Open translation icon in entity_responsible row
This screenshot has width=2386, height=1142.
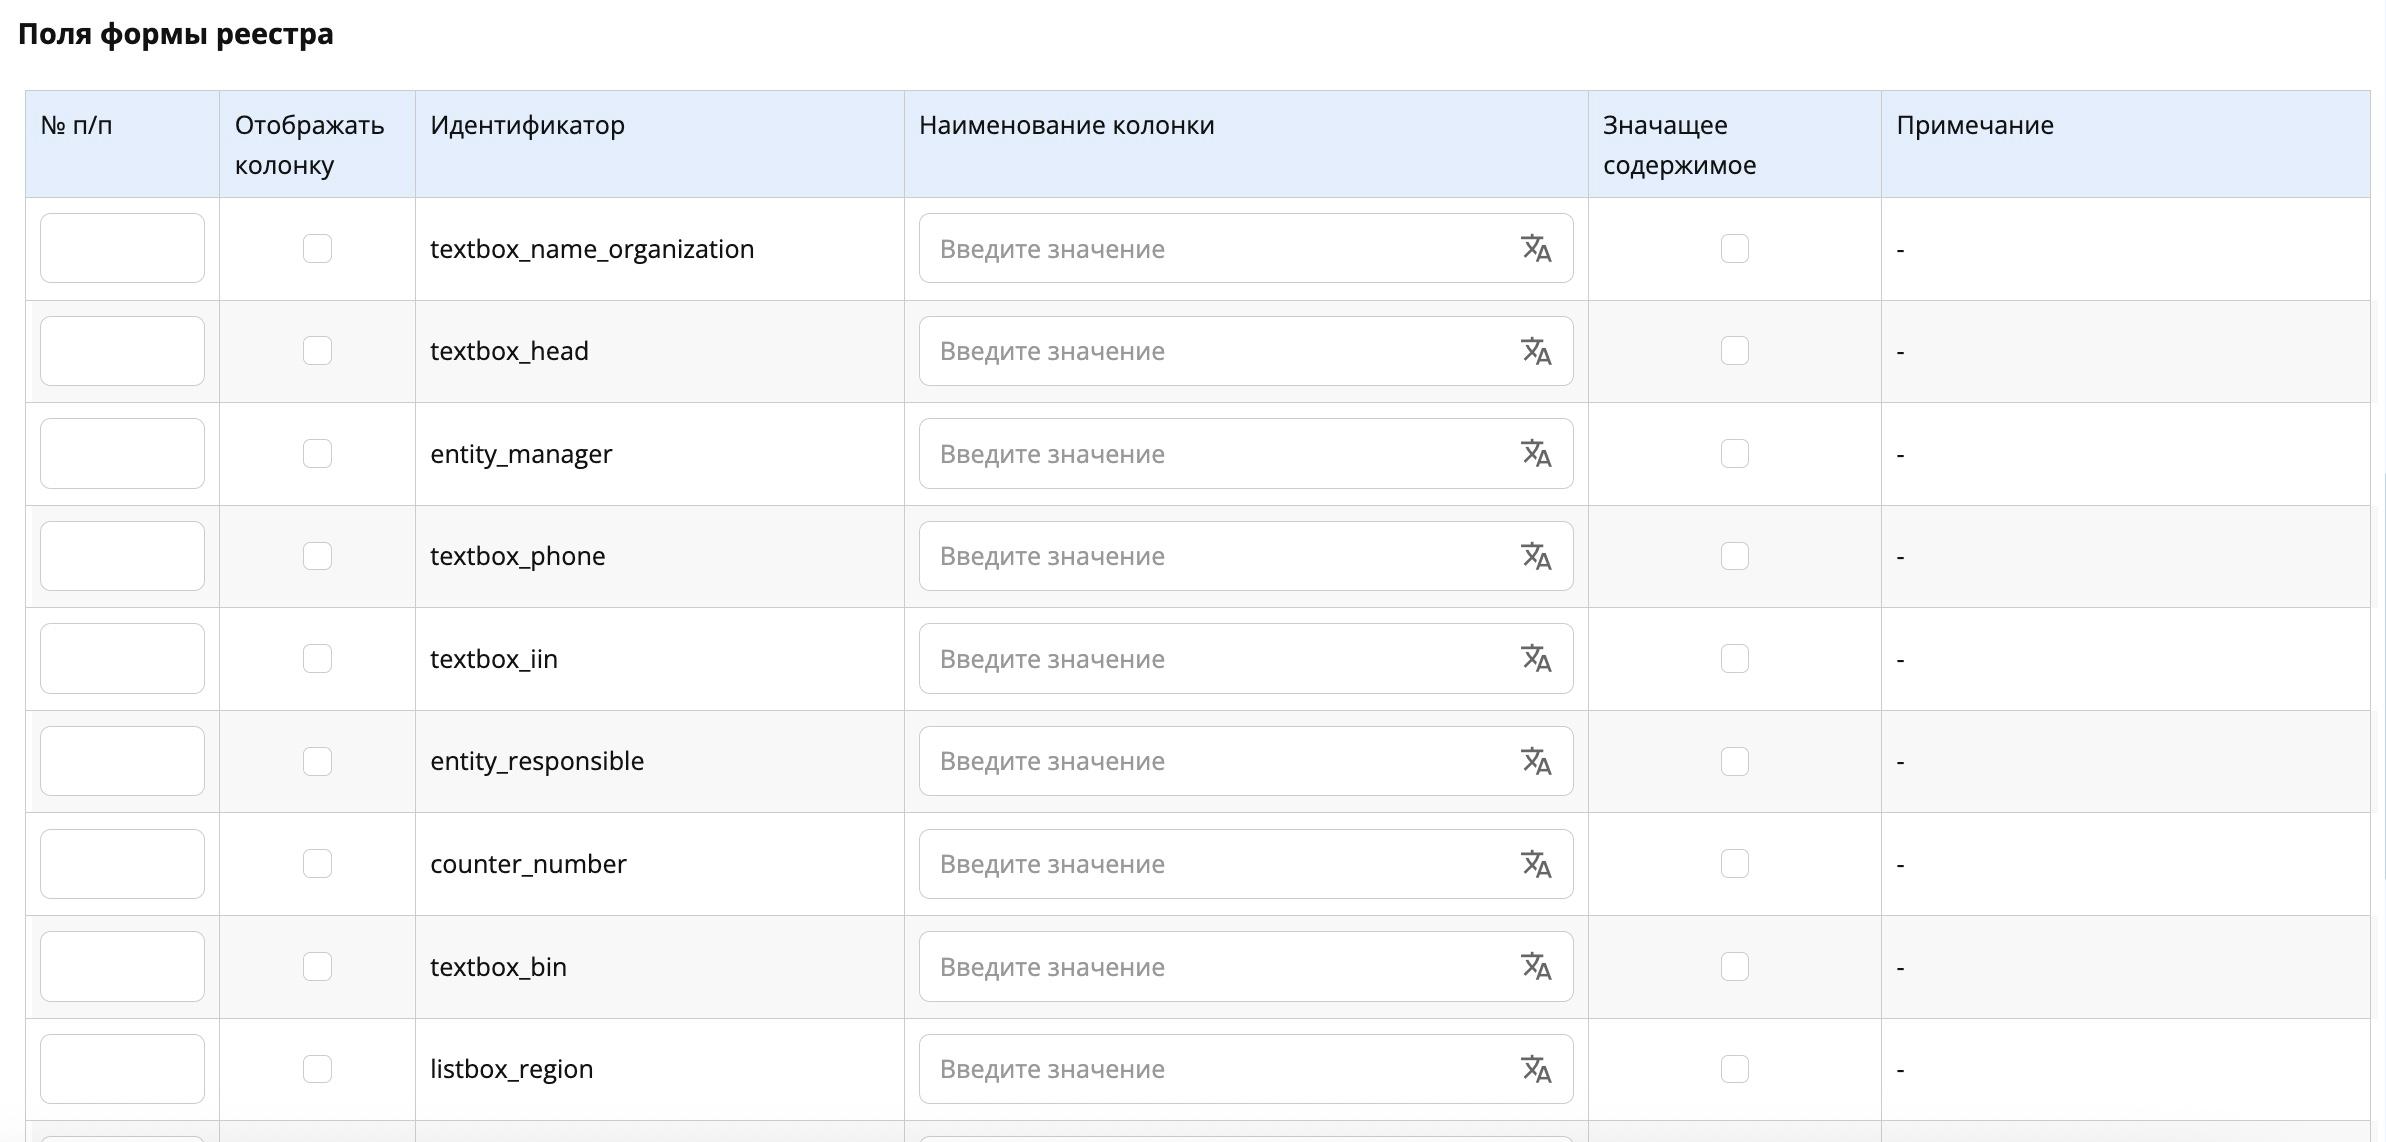click(1536, 761)
